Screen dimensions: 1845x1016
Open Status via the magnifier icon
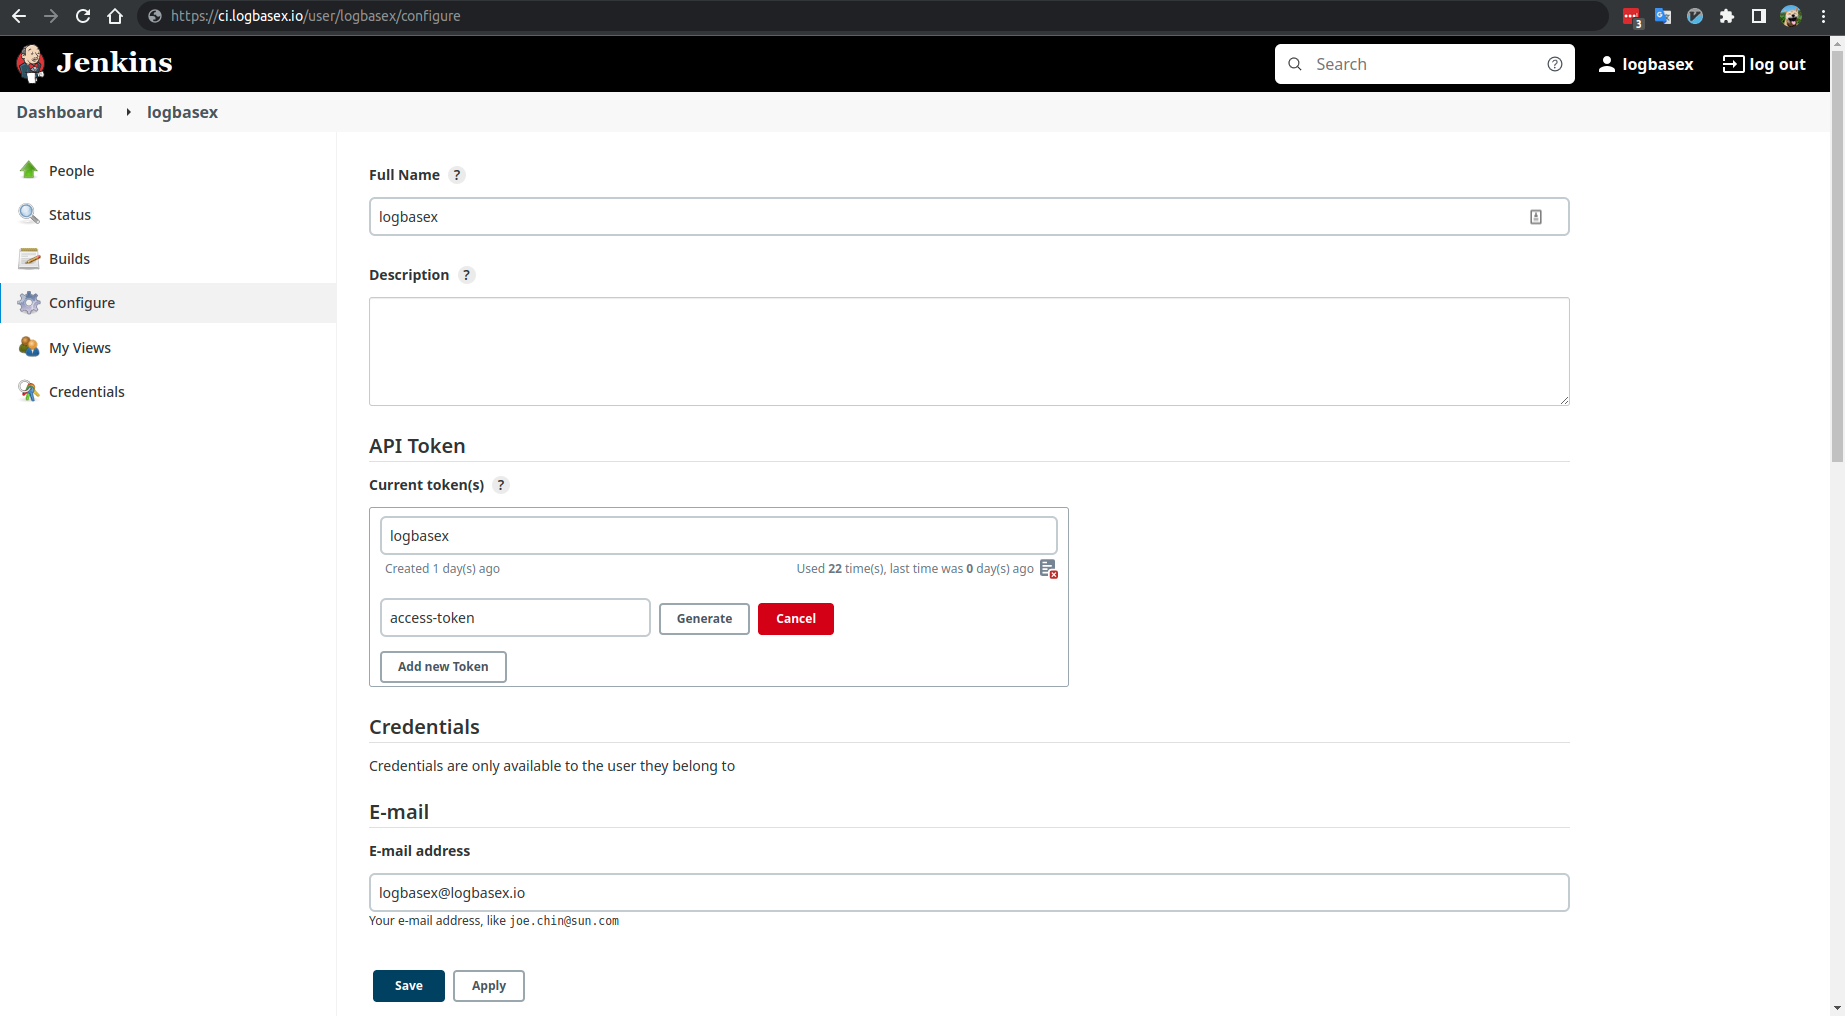[29, 214]
